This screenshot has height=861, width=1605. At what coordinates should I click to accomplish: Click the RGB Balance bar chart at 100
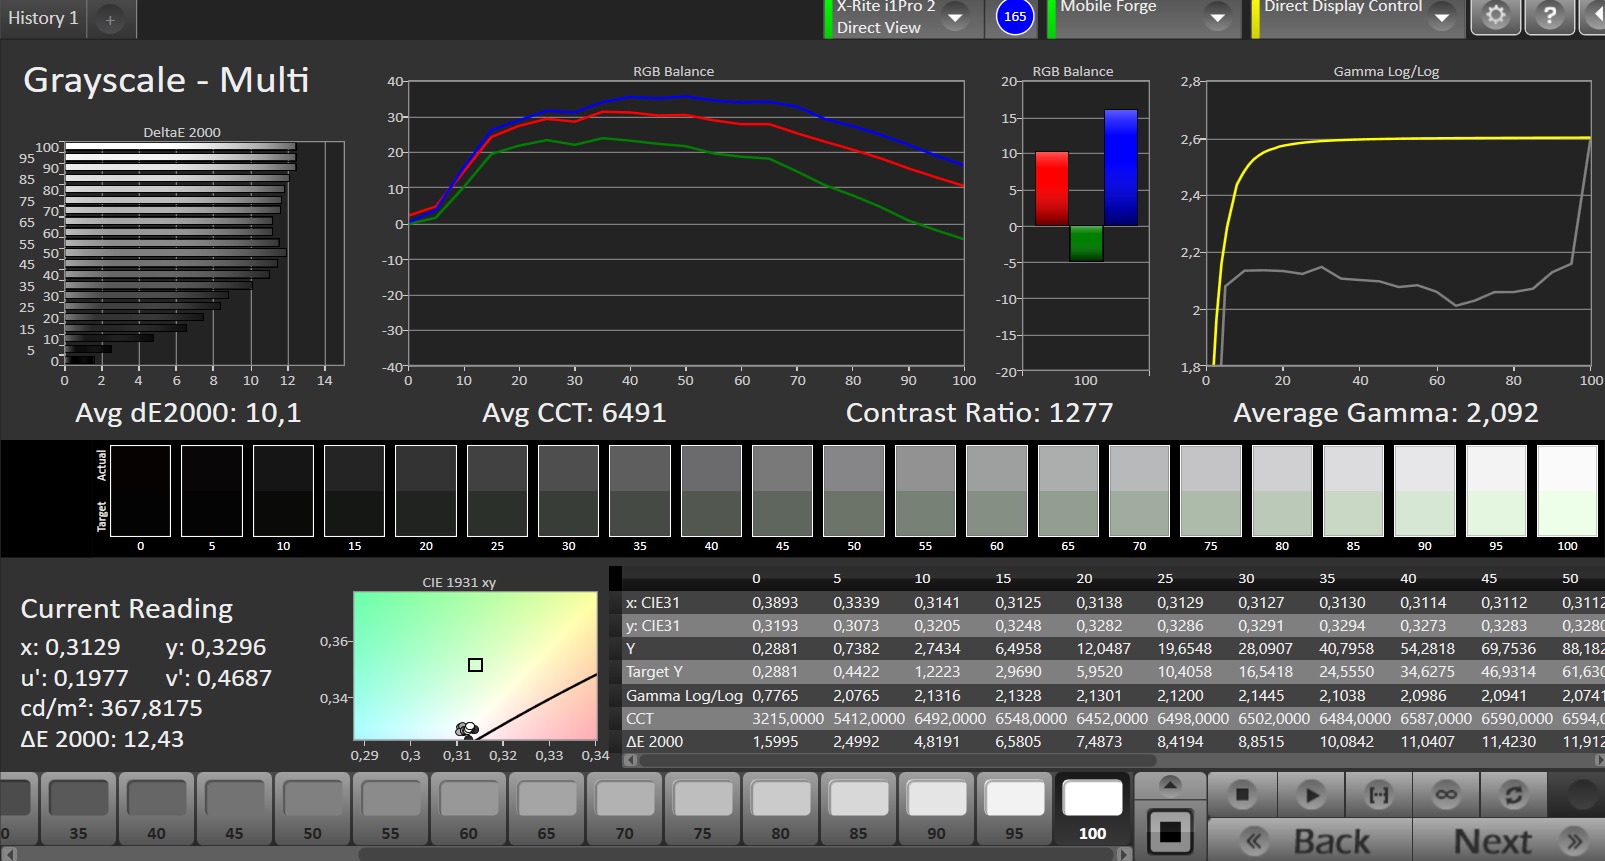[x=1086, y=226]
